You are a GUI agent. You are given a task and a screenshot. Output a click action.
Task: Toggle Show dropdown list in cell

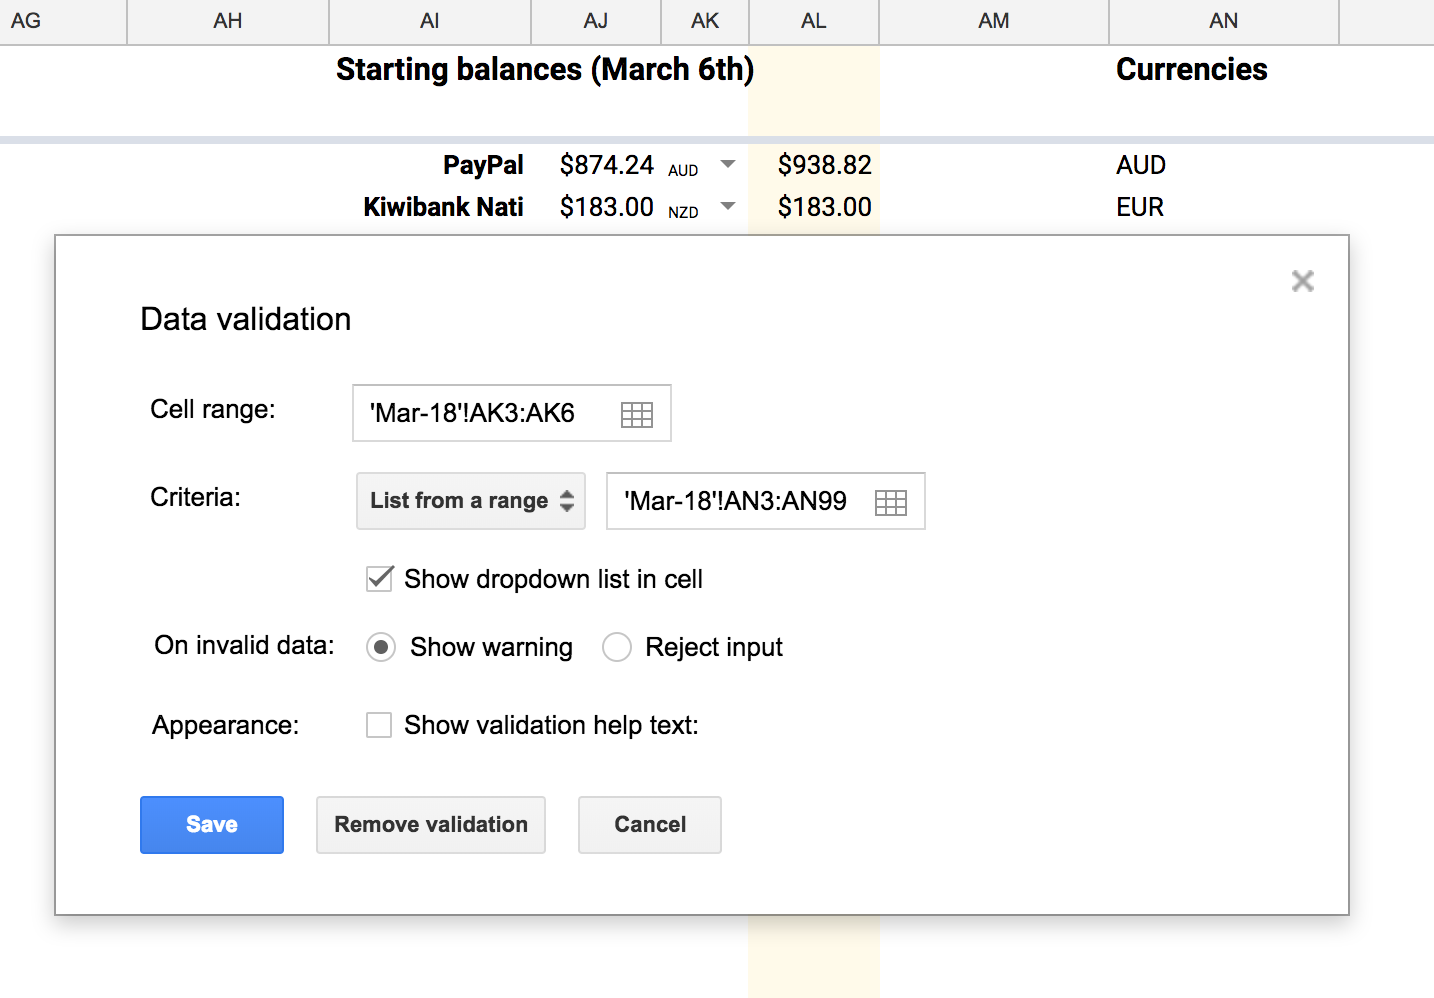click(x=380, y=579)
